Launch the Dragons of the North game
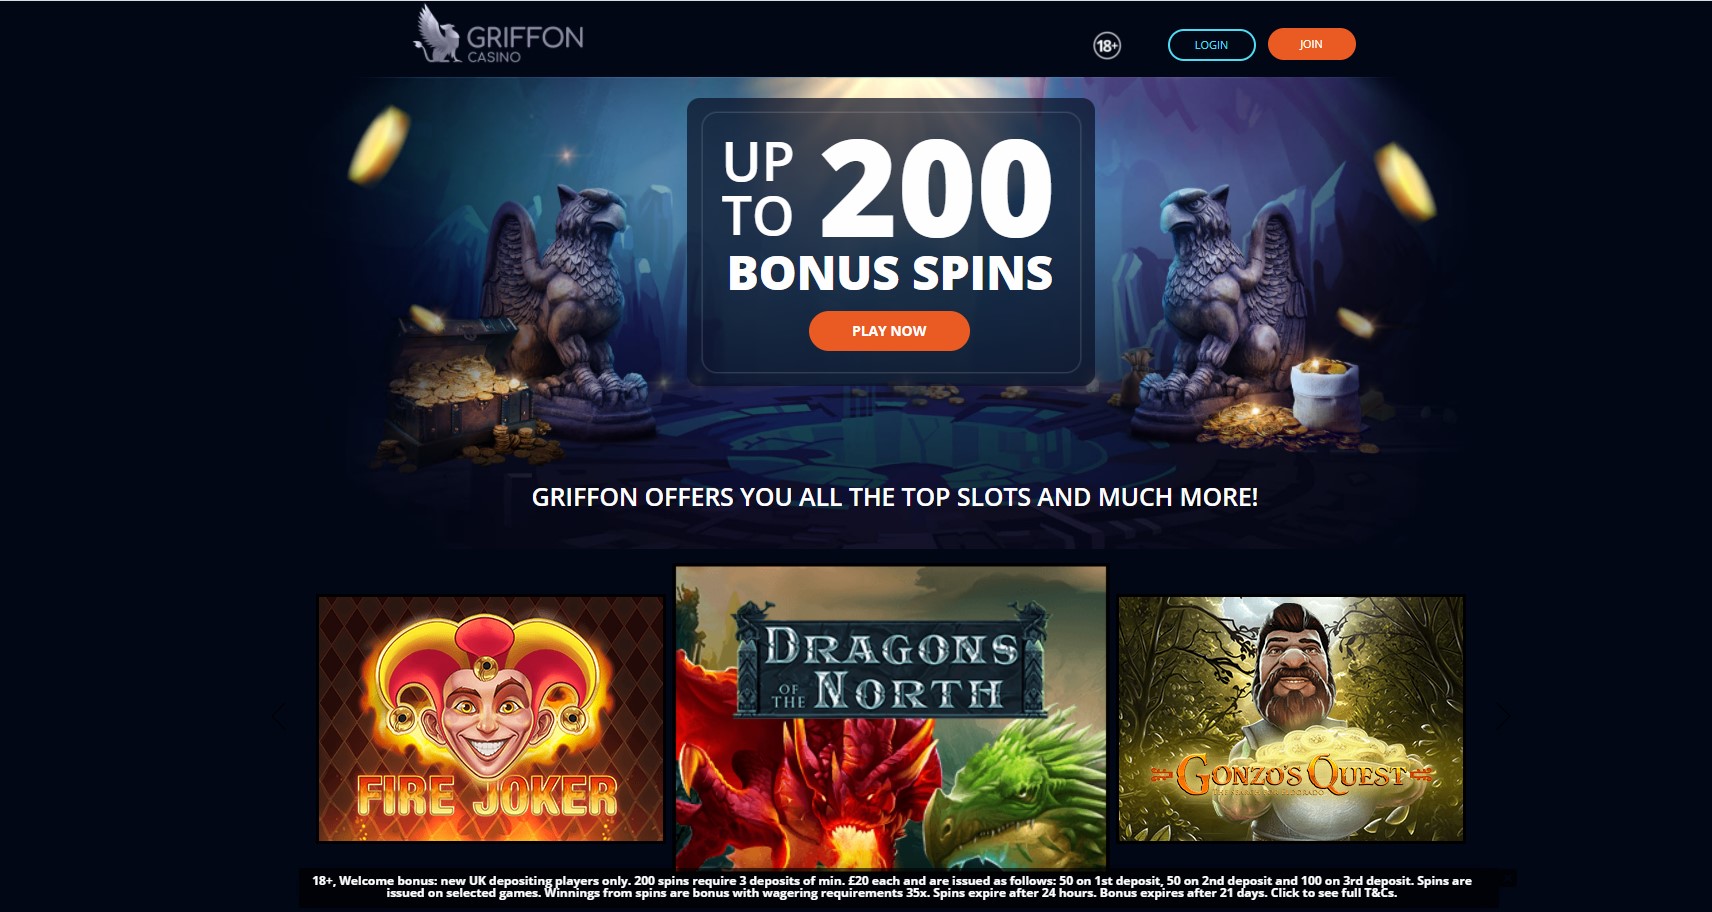Viewport: 1712px width, 912px height. (891, 716)
